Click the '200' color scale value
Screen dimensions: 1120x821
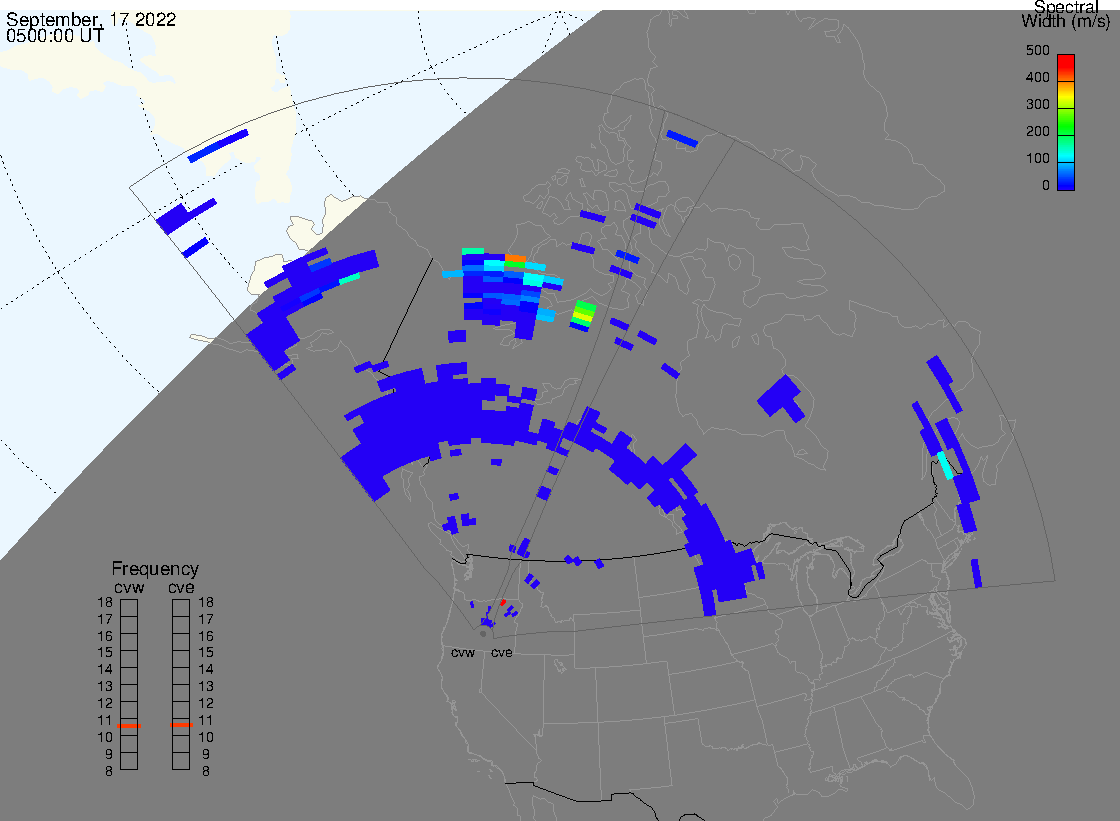(x=1037, y=131)
